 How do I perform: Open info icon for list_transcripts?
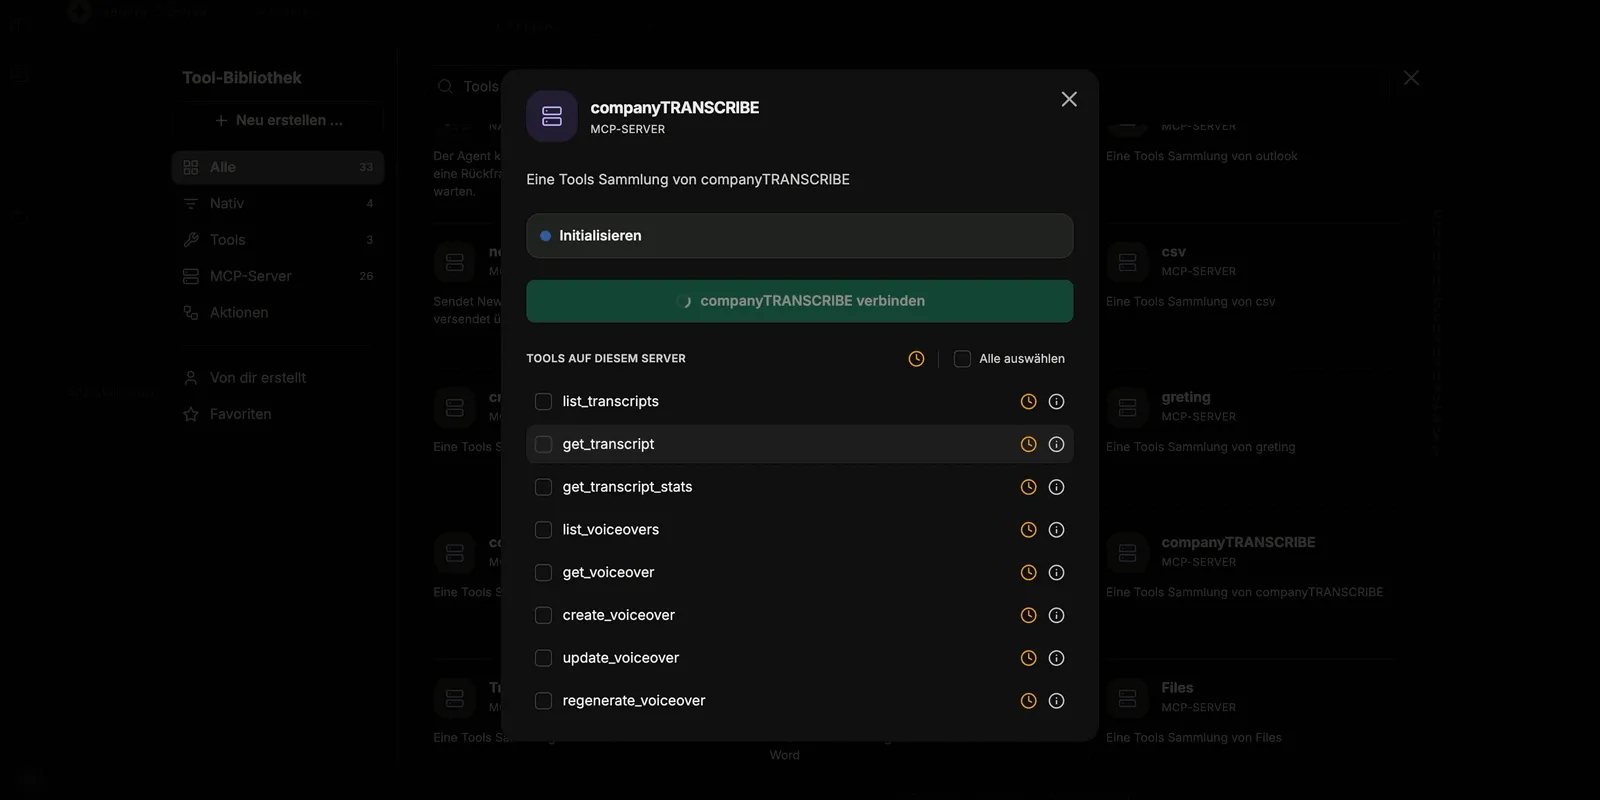(x=1056, y=401)
